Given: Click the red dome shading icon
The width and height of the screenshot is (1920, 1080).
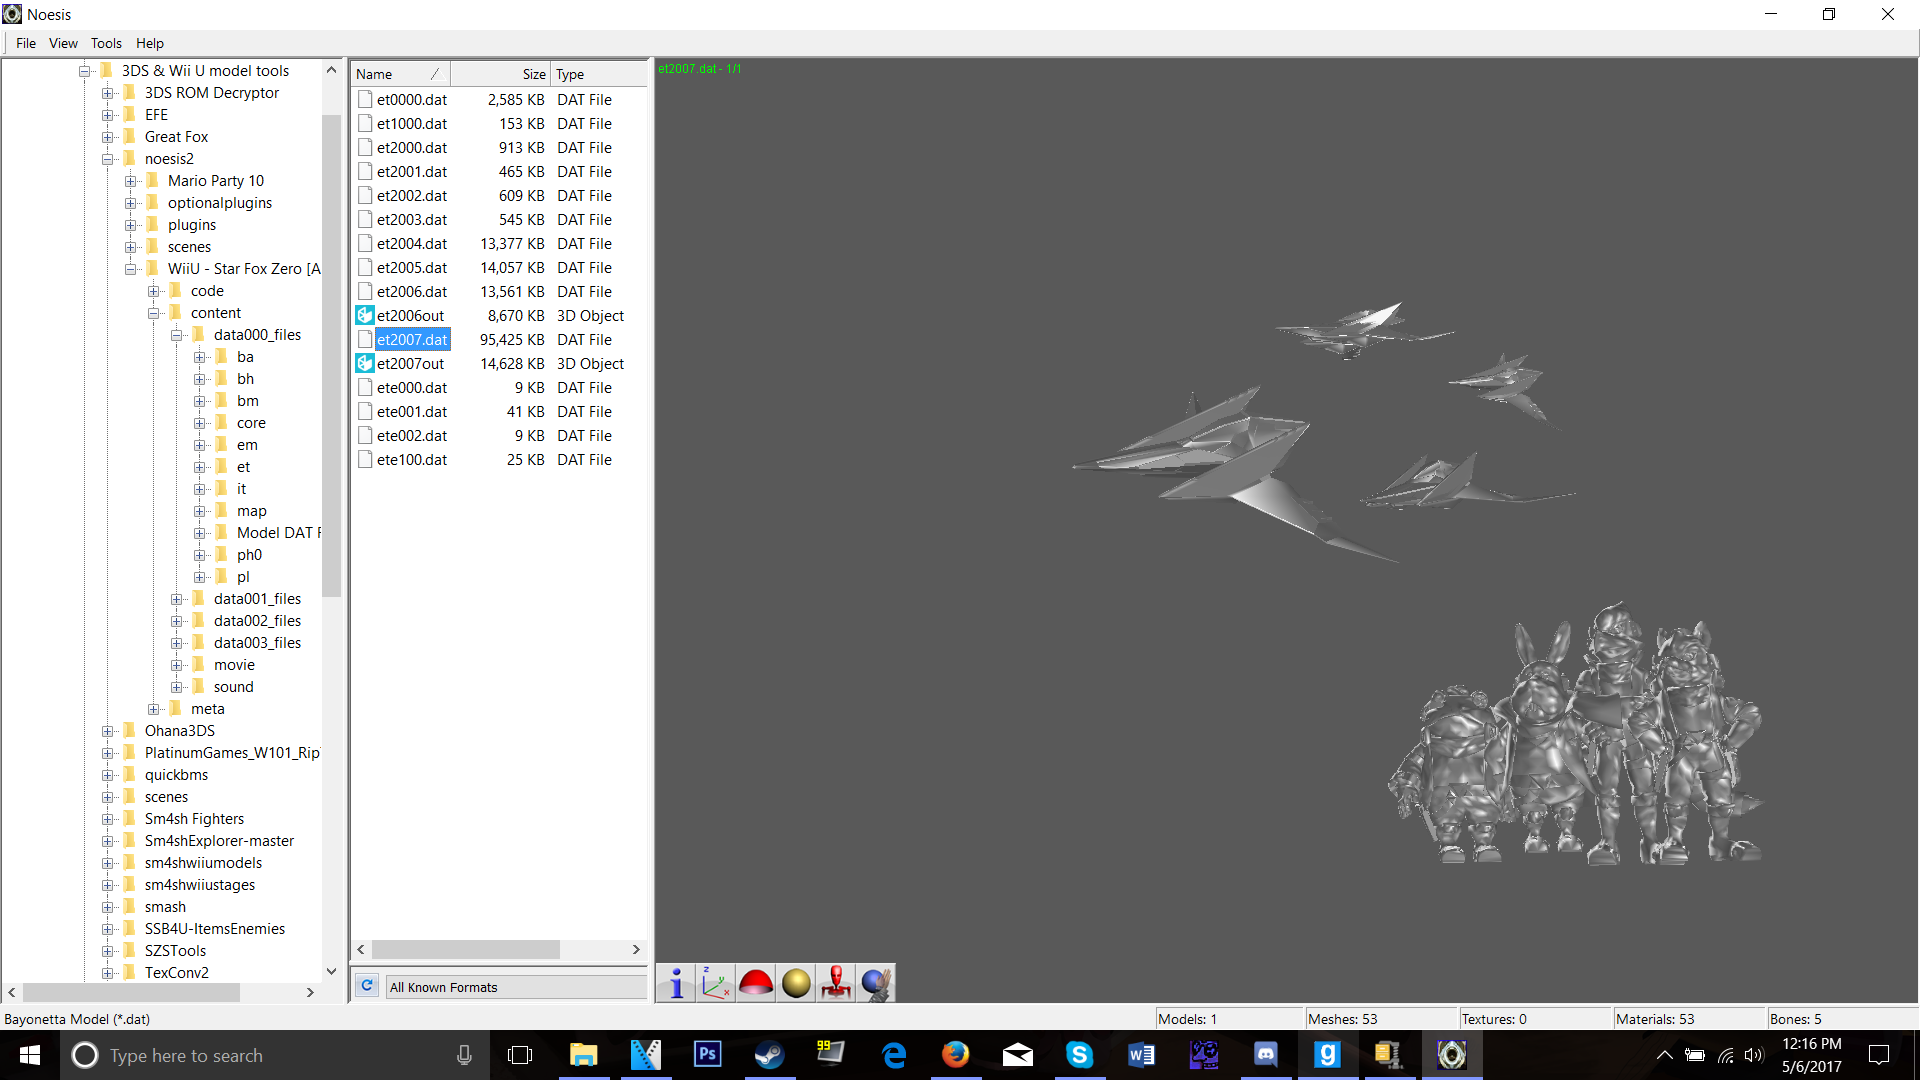Looking at the screenshot, I should coord(756,984).
